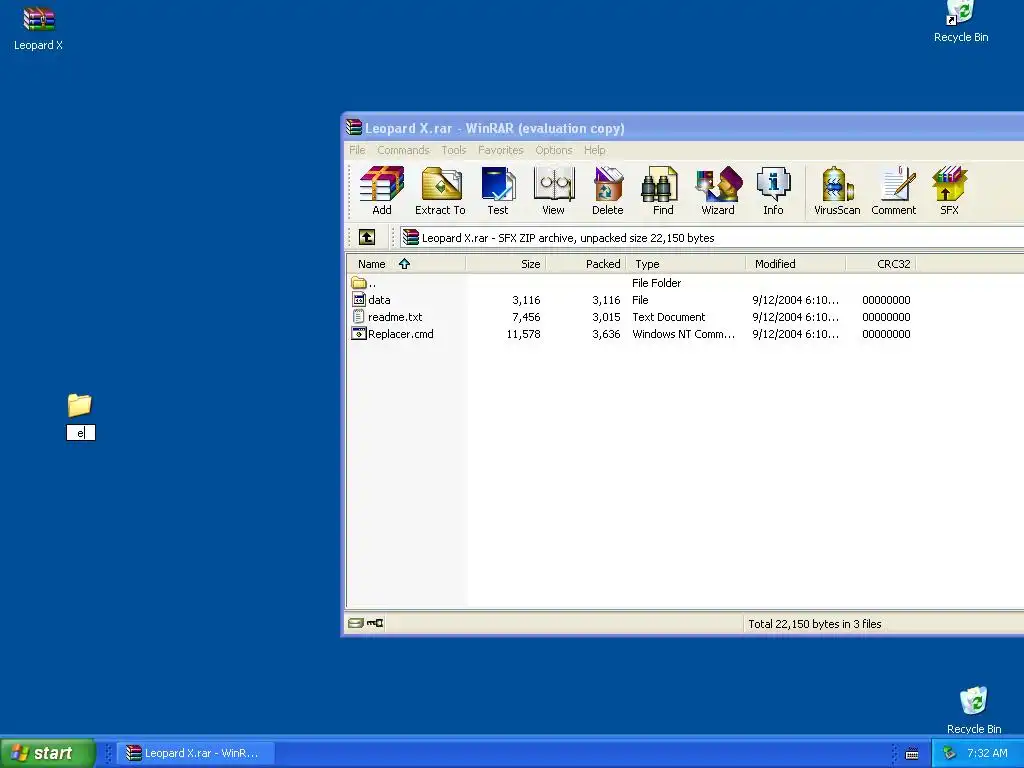The image size is (1024, 768).
Task: Click the 3,015 packed value
Action: pyautogui.click(x=607, y=317)
